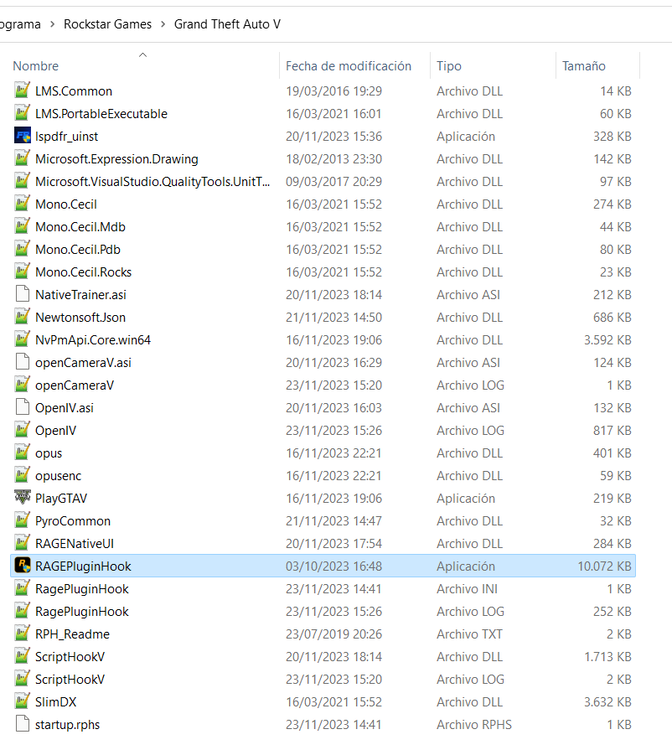672x750 pixels.
Task: Click the Microsoft.Expression.Drawing file icon
Action: pos(22,158)
